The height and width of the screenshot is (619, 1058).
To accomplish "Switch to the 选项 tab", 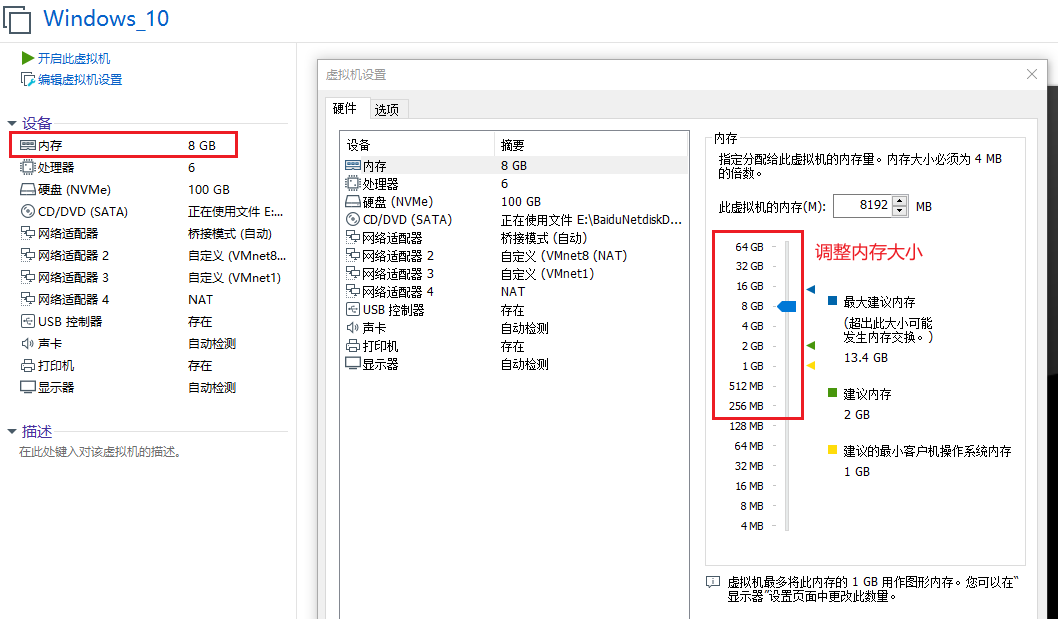I will tap(387, 109).
